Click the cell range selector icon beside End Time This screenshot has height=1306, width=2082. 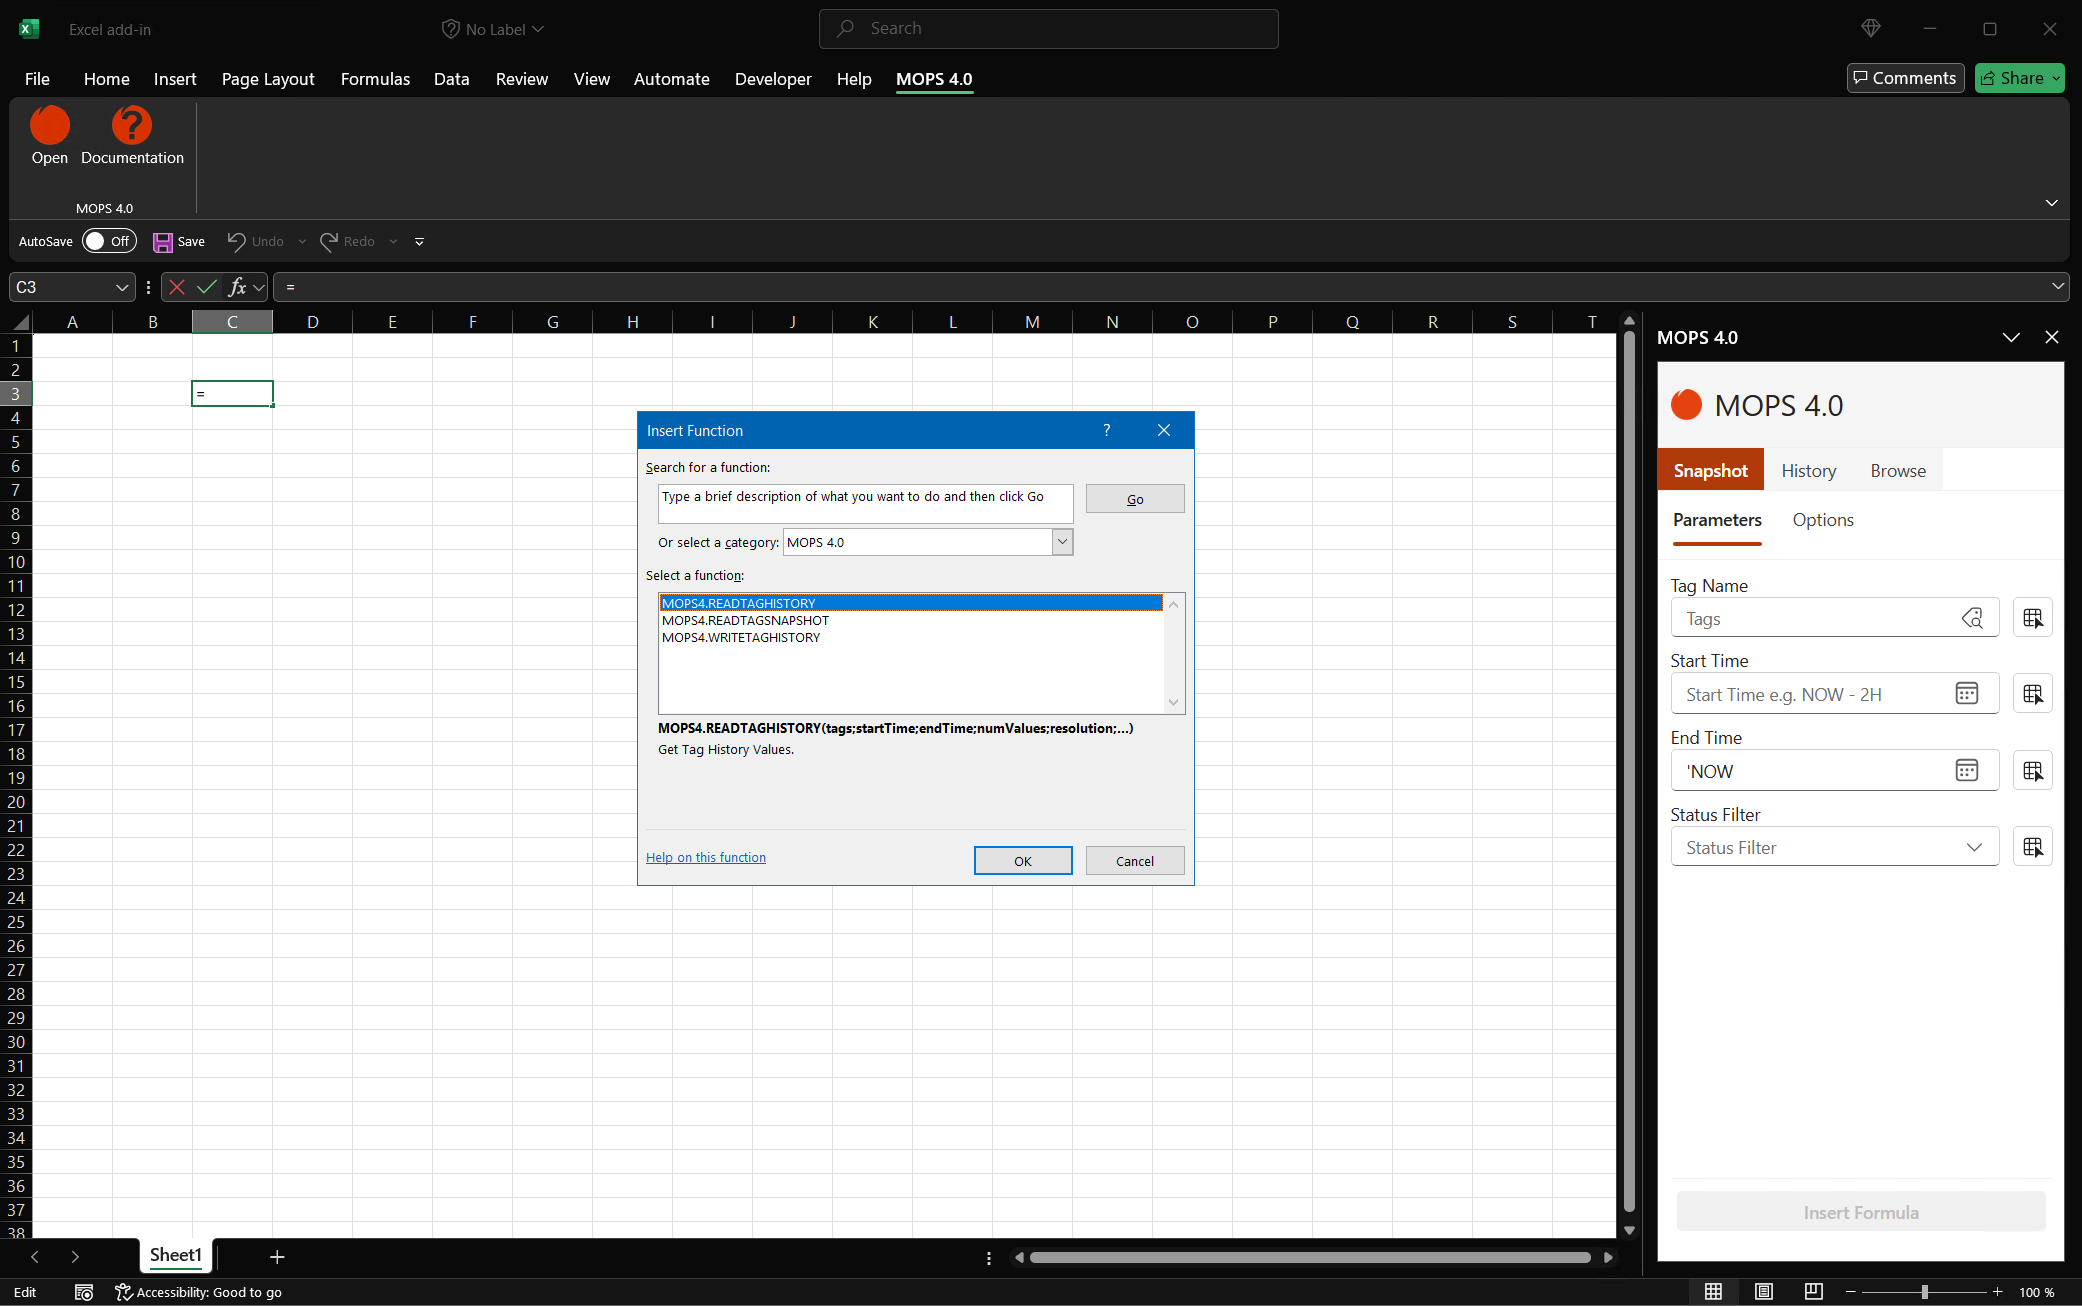click(2033, 770)
